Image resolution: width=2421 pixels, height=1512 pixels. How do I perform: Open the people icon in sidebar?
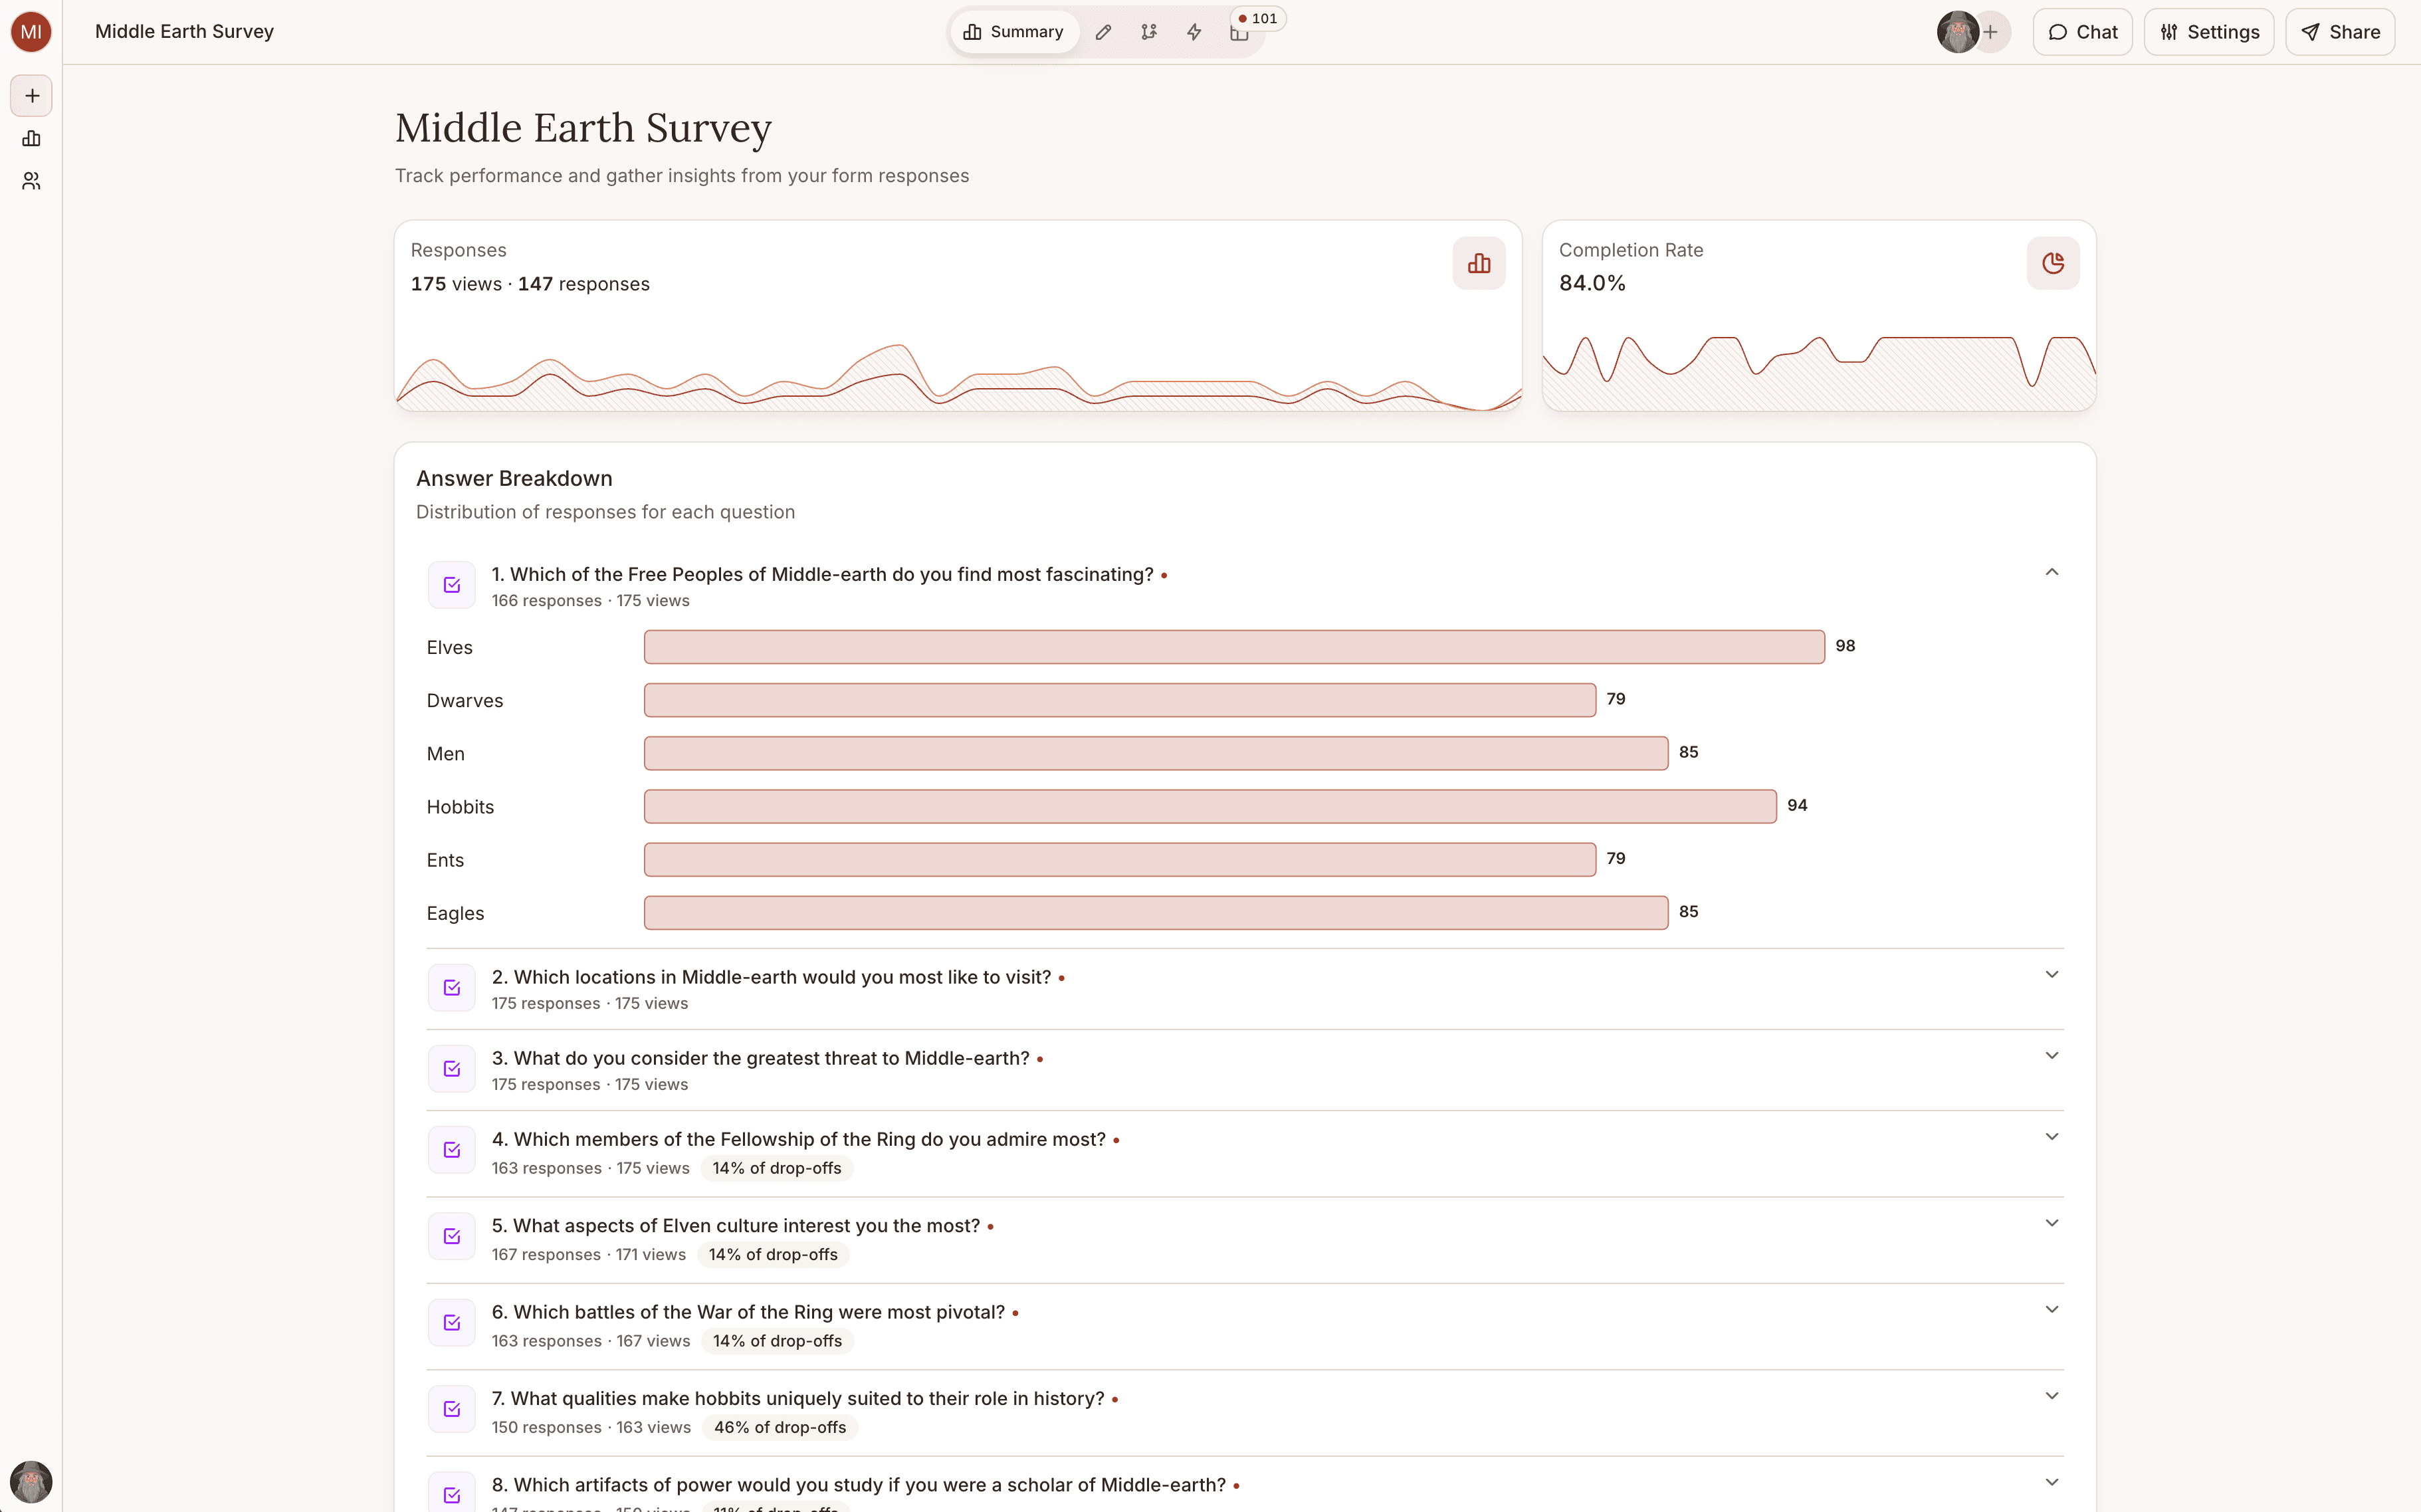point(32,181)
